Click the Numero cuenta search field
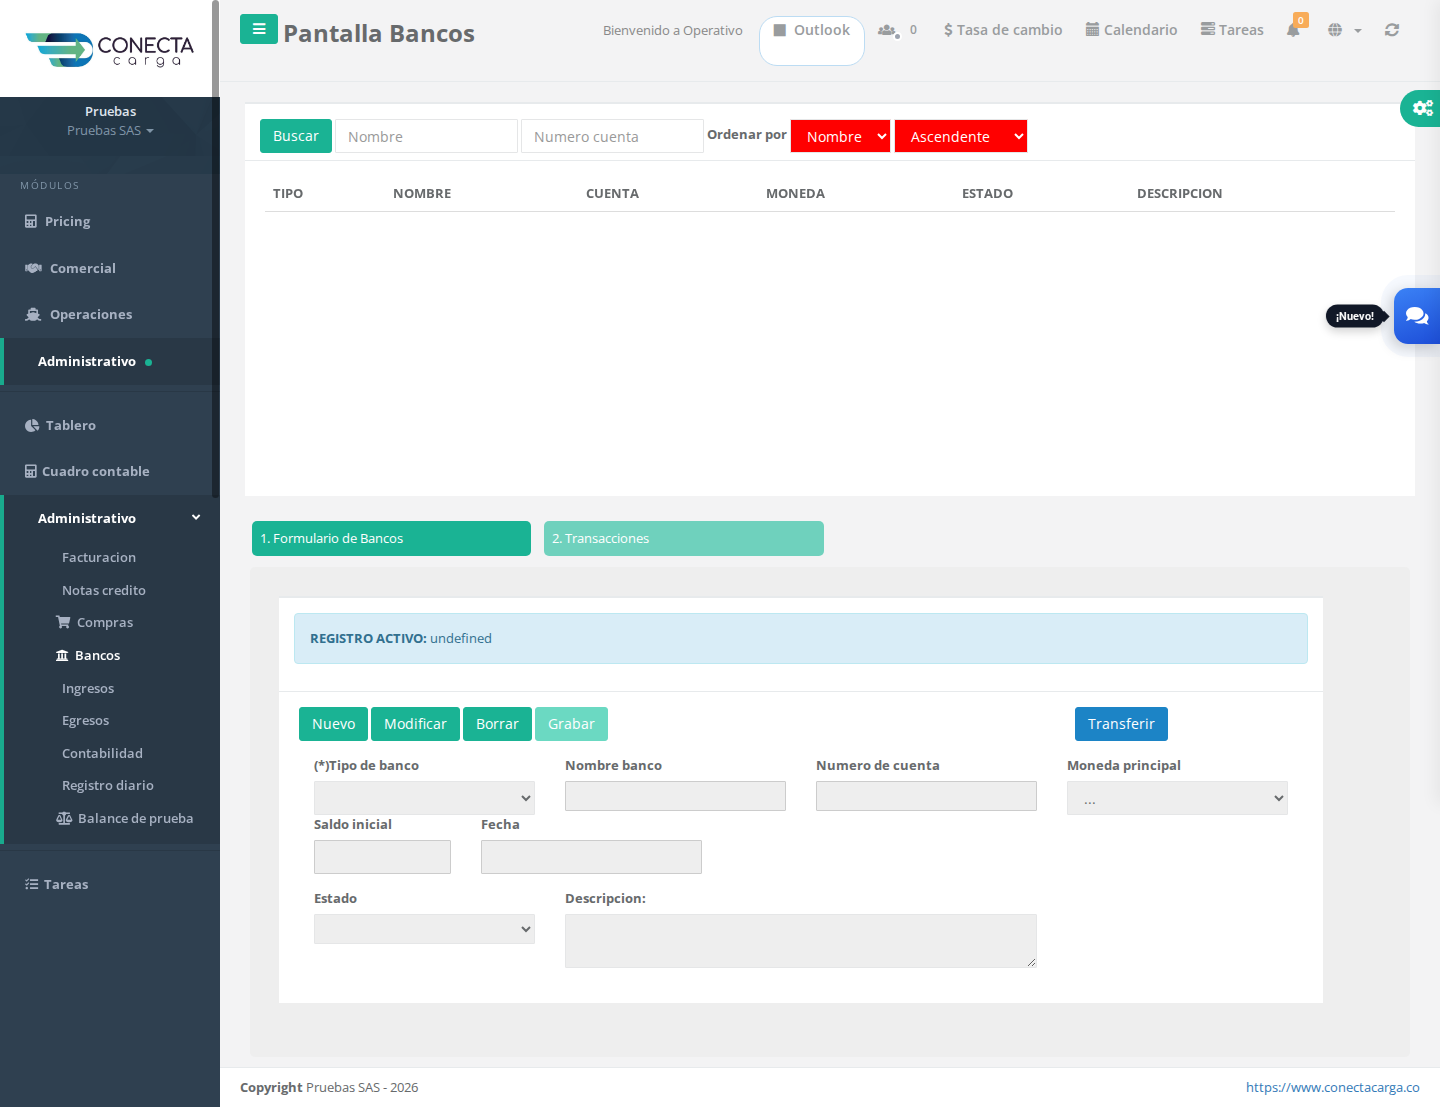This screenshot has height=1107, width=1440. click(x=612, y=136)
